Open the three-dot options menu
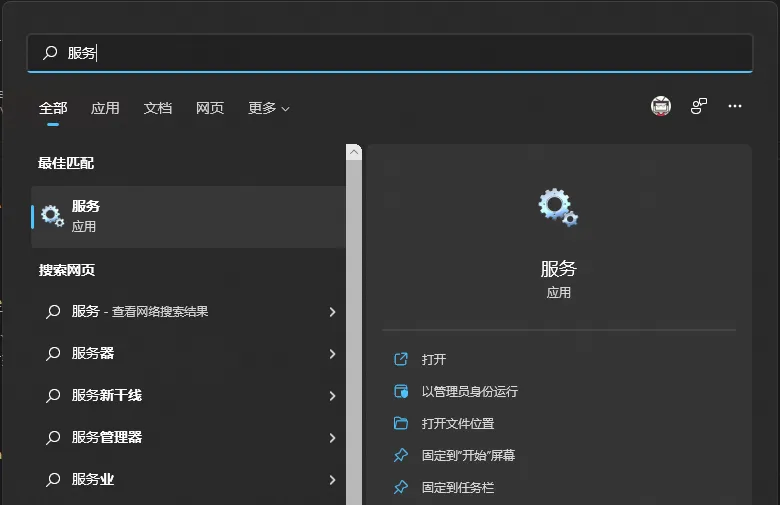This screenshot has height=505, width=780. tap(735, 106)
